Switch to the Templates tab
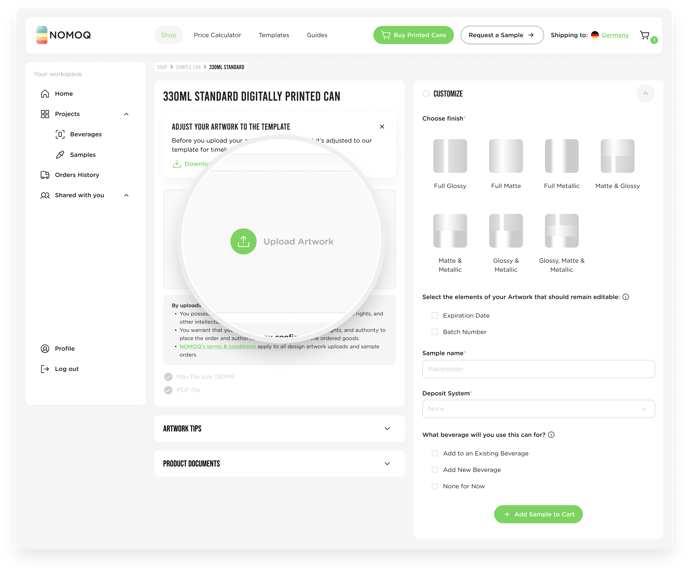The height and width of the screenshot is (573, 688). [274, 35]
